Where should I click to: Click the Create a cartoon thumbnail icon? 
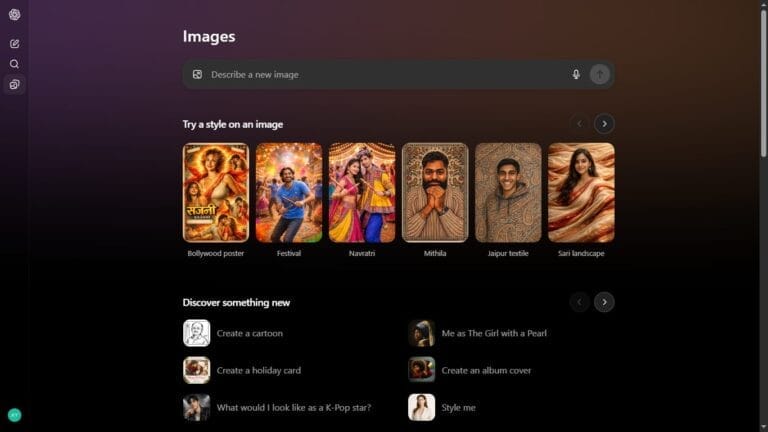pos(196,333)
